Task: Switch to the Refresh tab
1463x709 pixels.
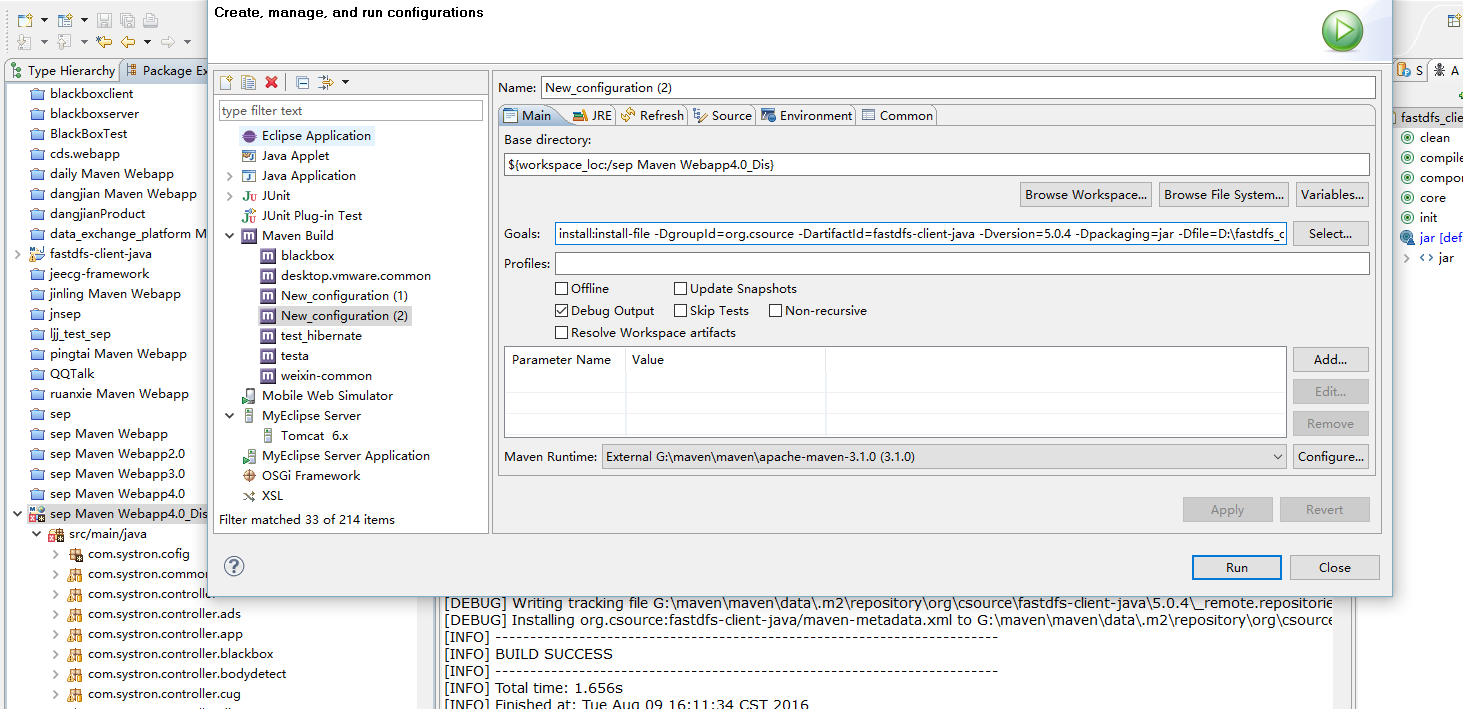Action: [x=652, y=115]
